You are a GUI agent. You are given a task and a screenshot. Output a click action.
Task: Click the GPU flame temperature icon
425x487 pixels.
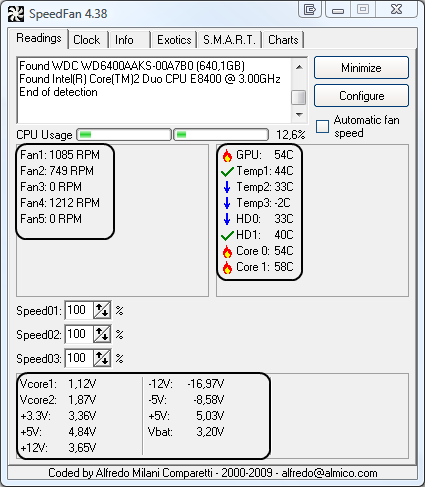tap(227, 155)
